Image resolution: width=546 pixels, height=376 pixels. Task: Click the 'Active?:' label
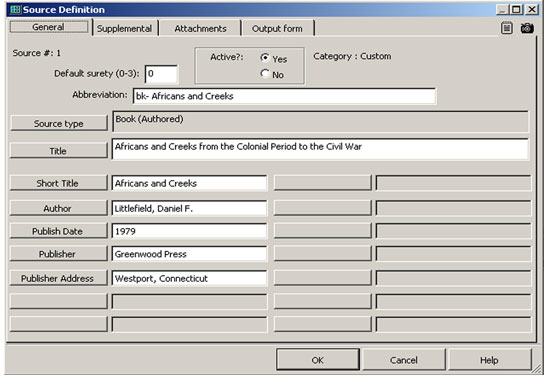(227, 57)
